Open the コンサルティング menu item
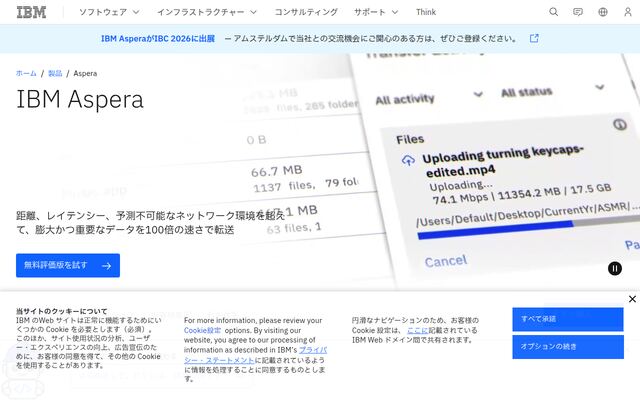Image resolution: width=640 pixels, height=400 pixels. point(306,12)
